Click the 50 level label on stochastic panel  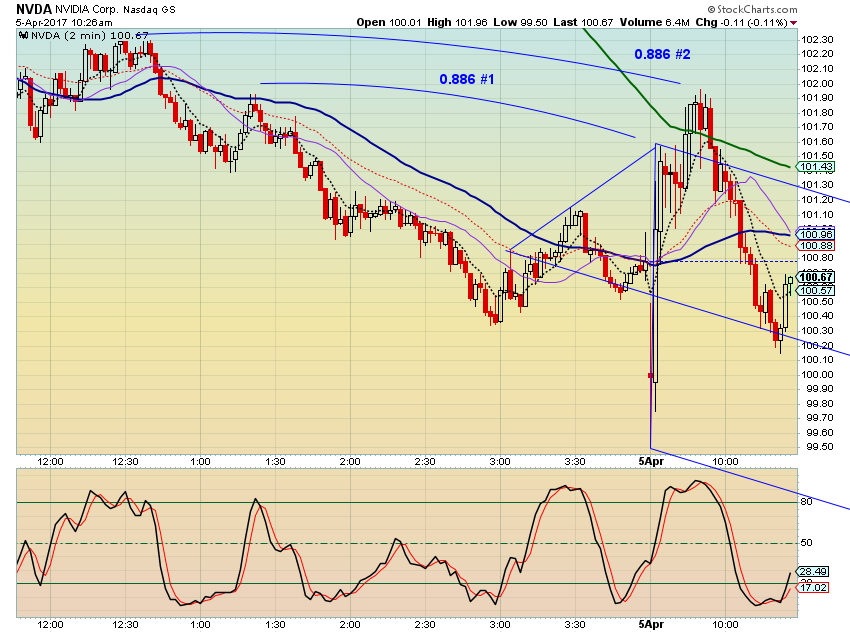coord(807,542)
